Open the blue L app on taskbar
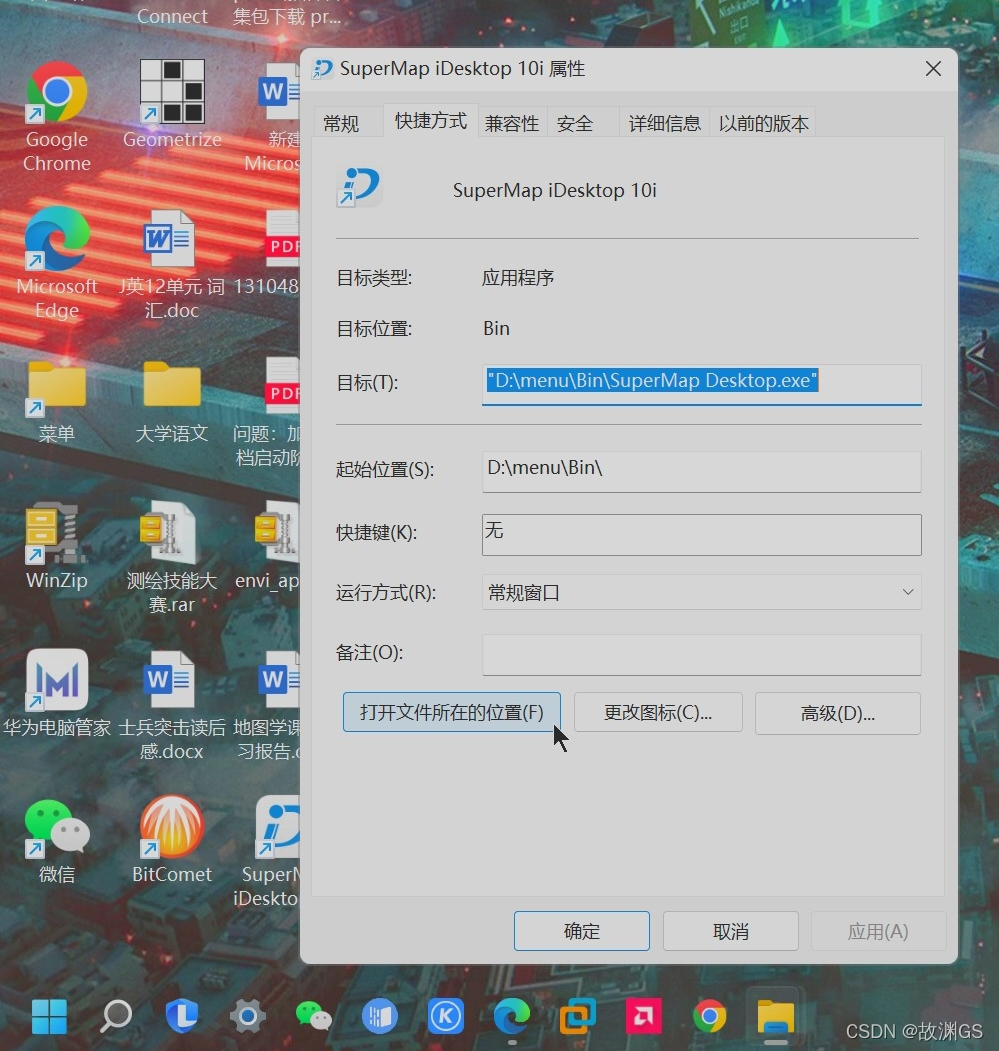The height and width of the screenshot is (1051, 999). pyautogui.click(x=182, y=1015)
